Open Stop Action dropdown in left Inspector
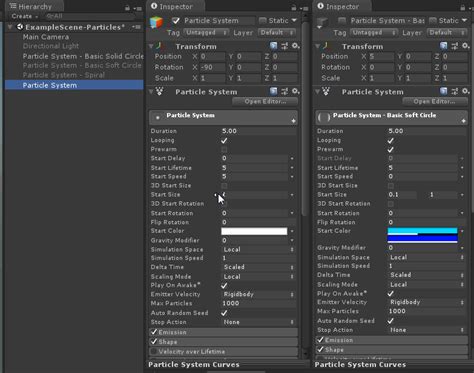 tap(258, 322)
